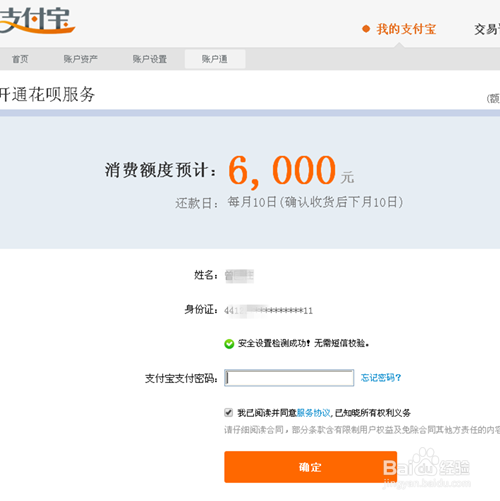Switch to the 账户设置 tab
Screen dimensions: 500x501
[x=150, y=59]
